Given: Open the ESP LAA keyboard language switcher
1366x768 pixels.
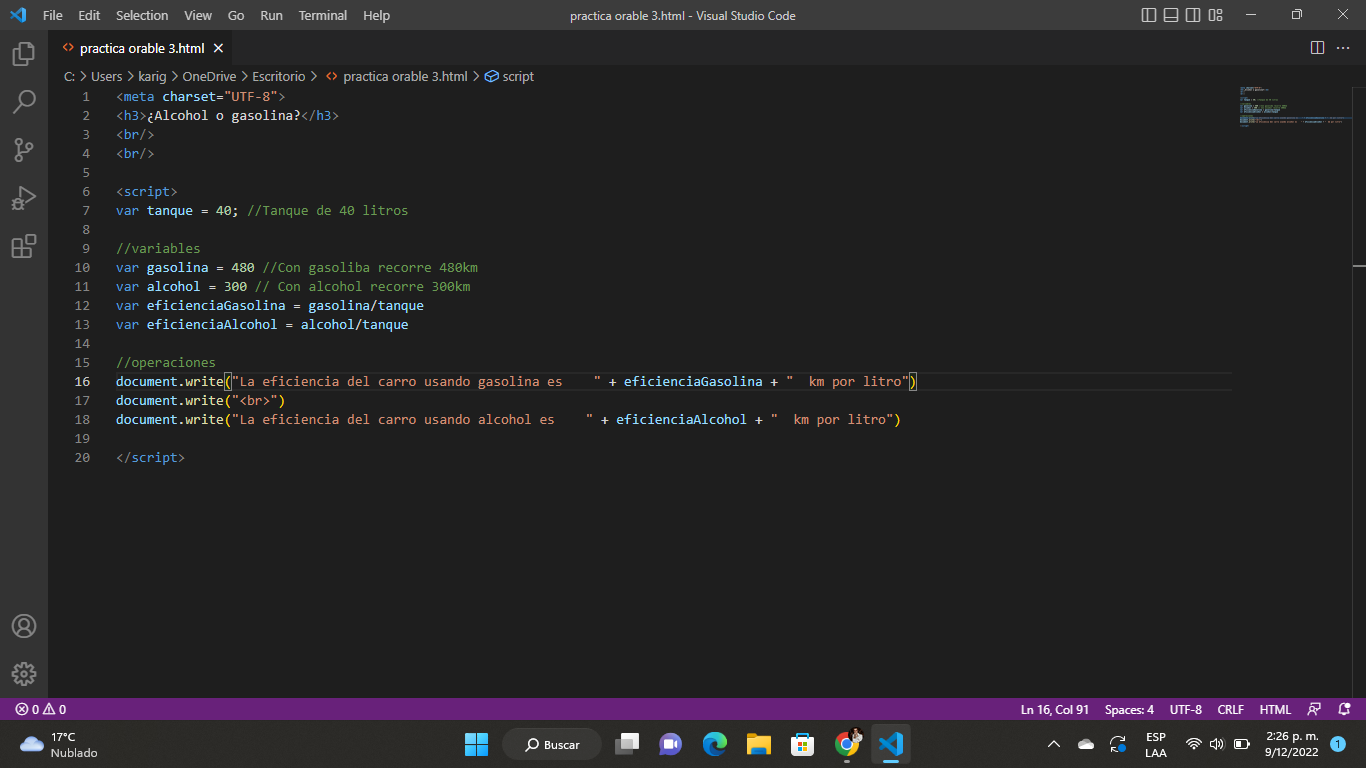Looking at the screenshot, I should coord(1156,744).
